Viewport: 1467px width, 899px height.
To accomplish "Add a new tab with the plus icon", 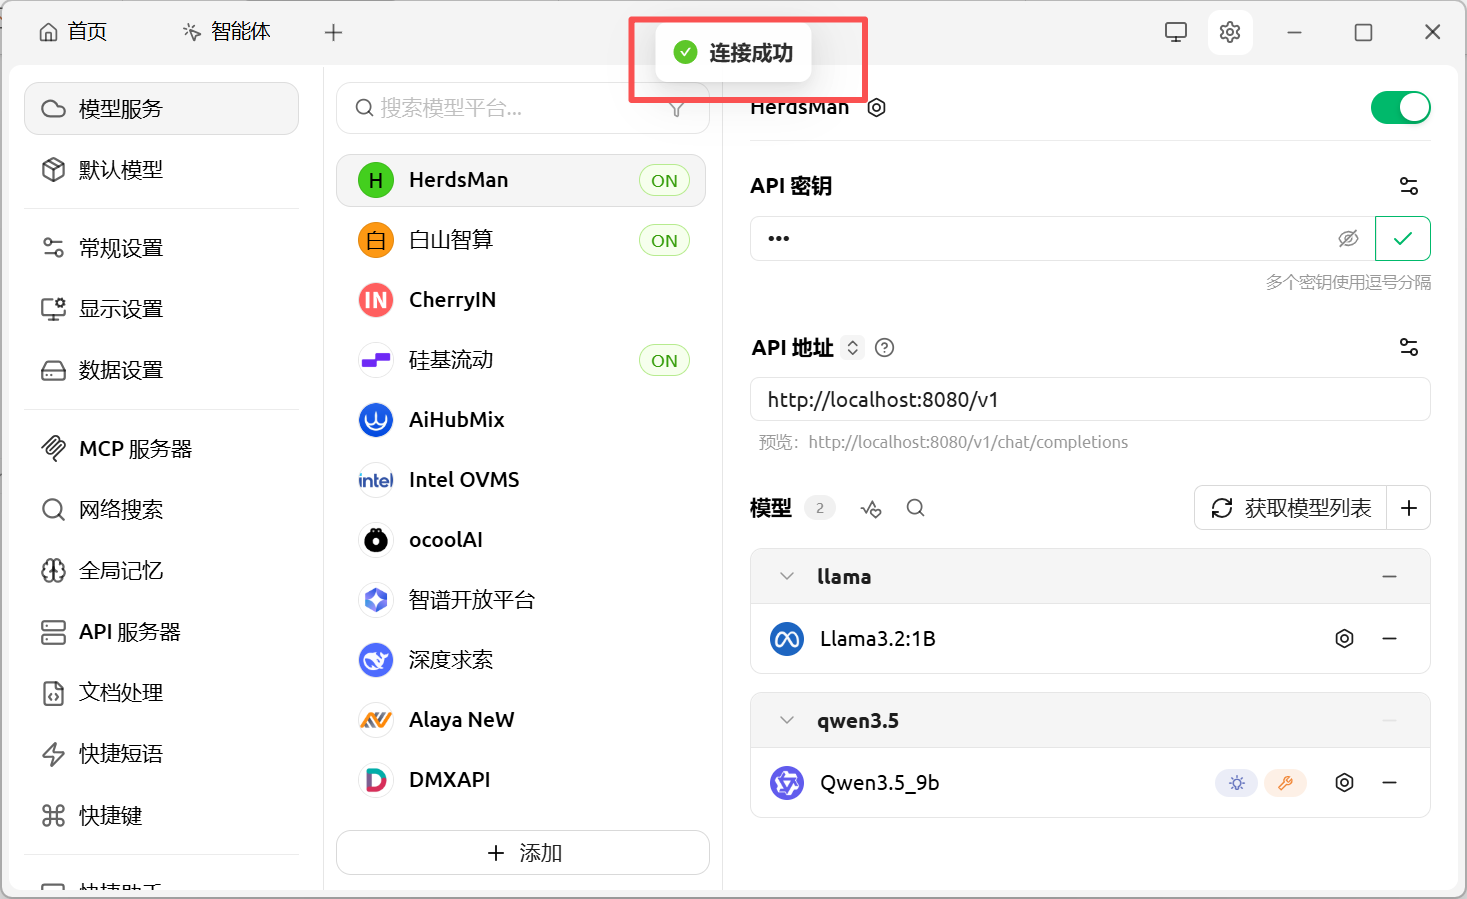I will point(334,32).
